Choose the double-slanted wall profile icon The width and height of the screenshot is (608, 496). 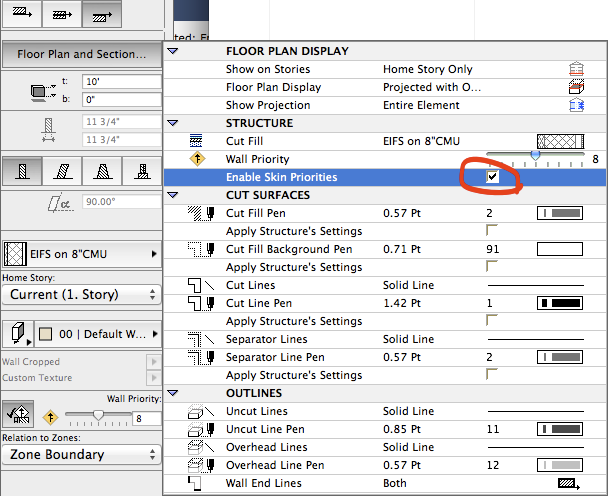click(x=103, y=171)
